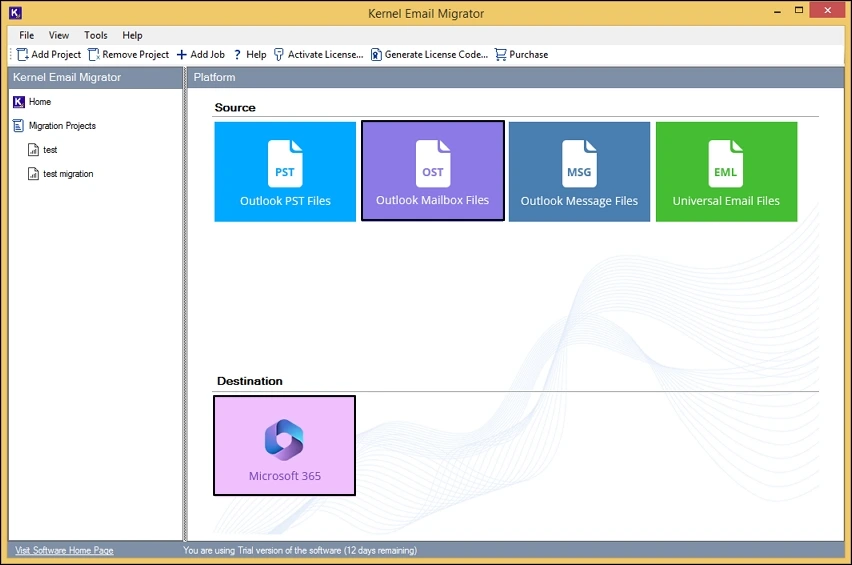
Task: Click the Purchase toolbar label
Action: click(528, 54)
